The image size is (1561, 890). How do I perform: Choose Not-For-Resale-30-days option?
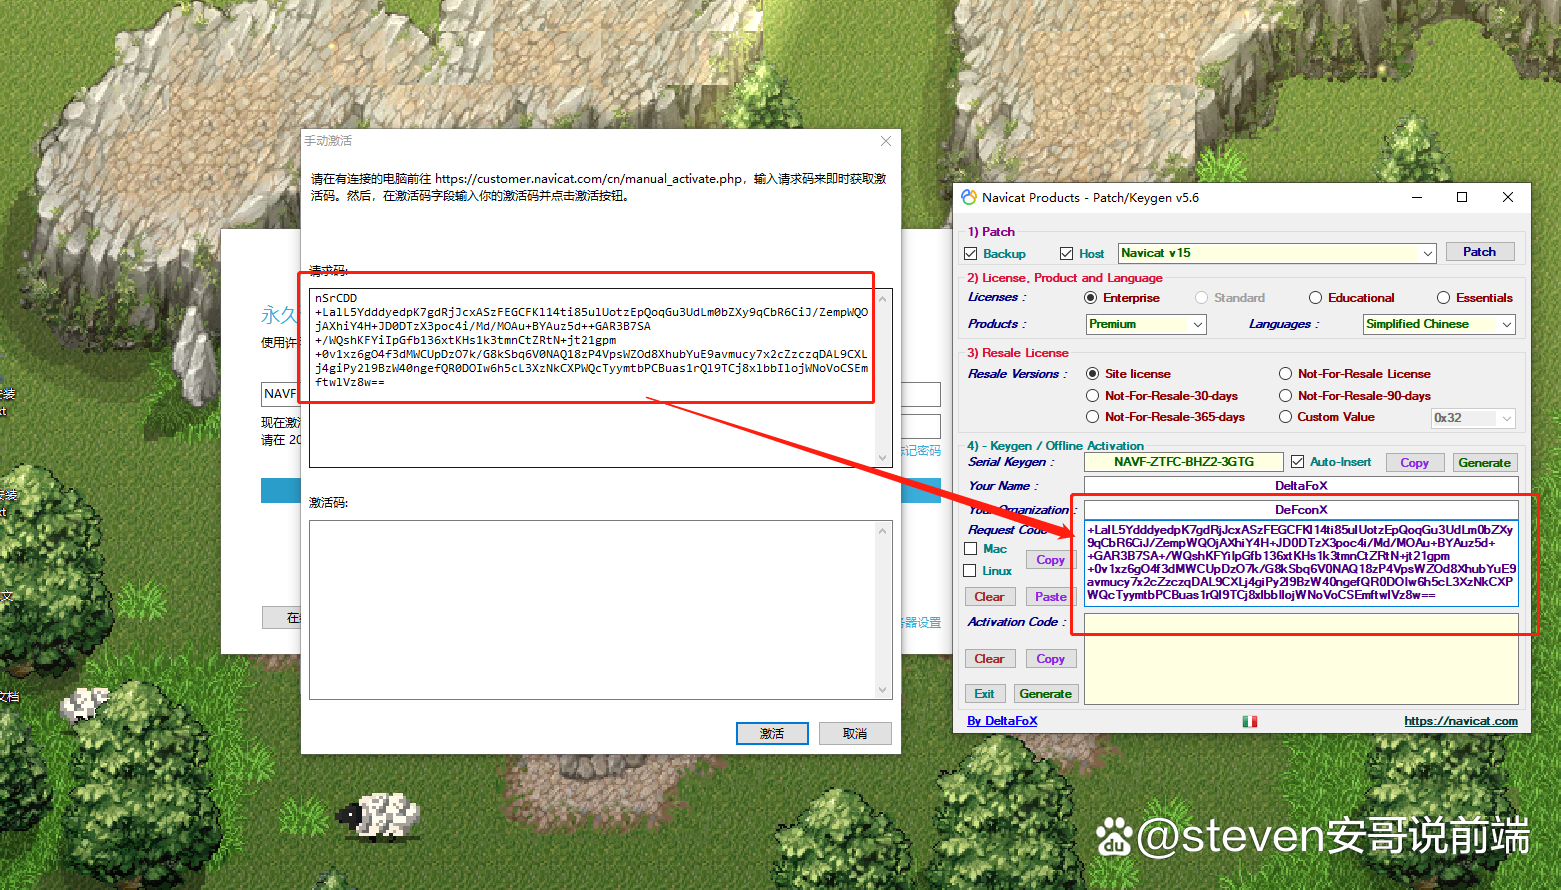[x=1093, y=396]
